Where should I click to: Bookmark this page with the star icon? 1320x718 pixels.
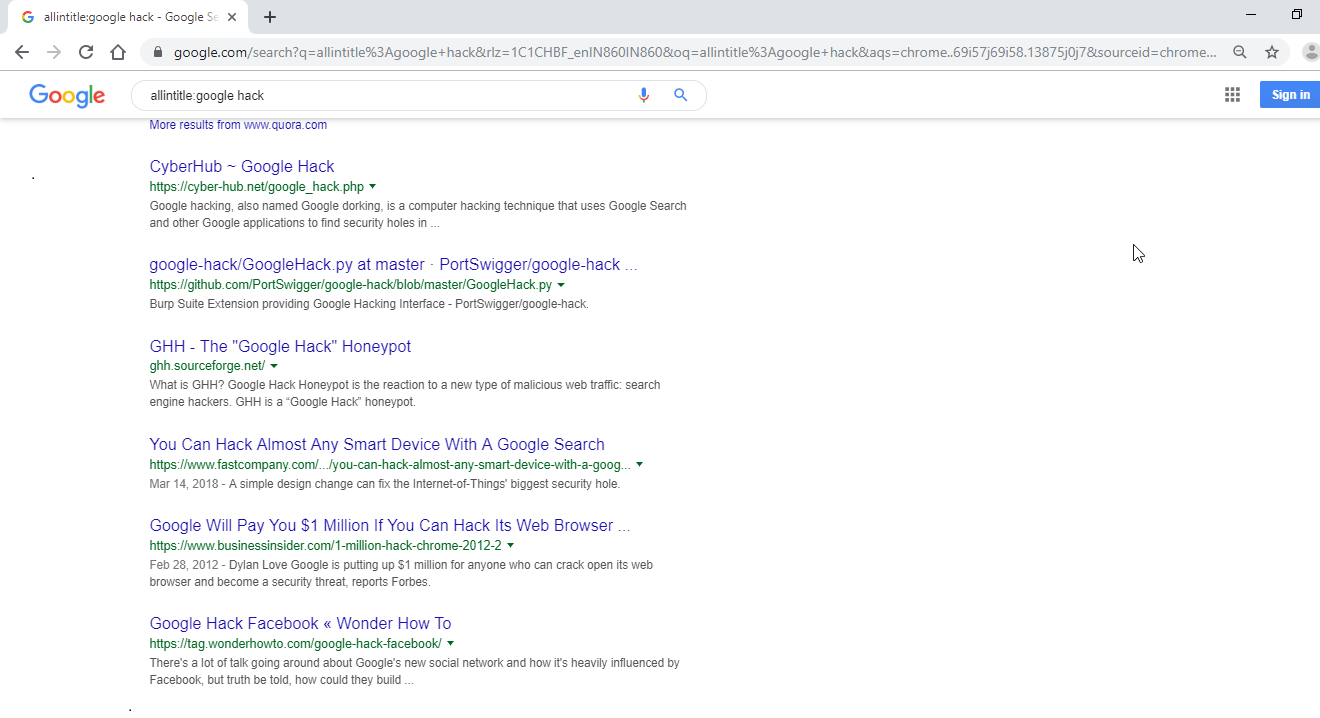pos(1272,52)
